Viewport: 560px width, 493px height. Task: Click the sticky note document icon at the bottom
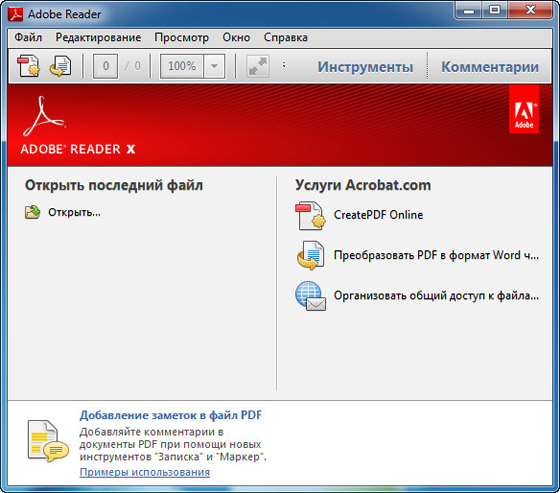pos(48,441)
